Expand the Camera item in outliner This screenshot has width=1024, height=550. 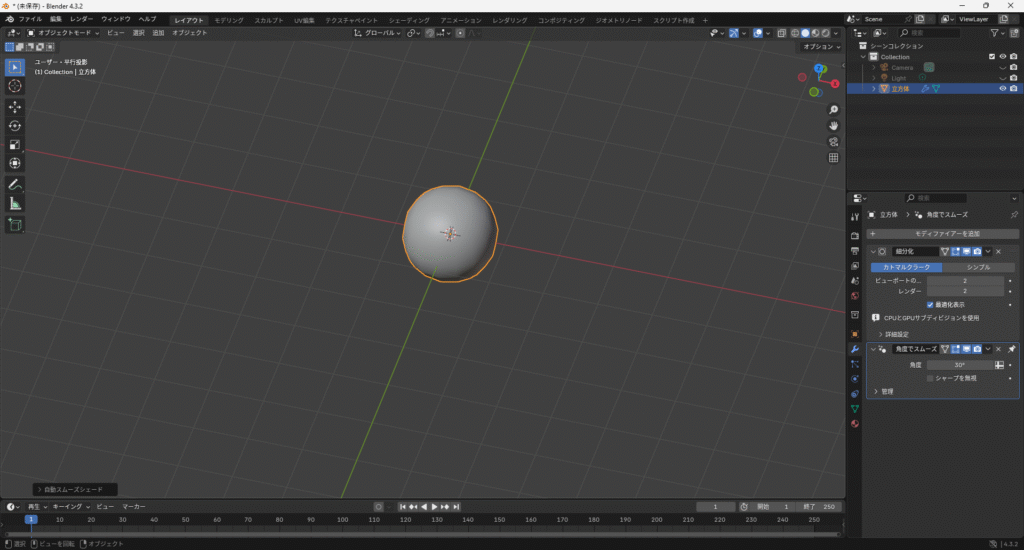(874, 67)
